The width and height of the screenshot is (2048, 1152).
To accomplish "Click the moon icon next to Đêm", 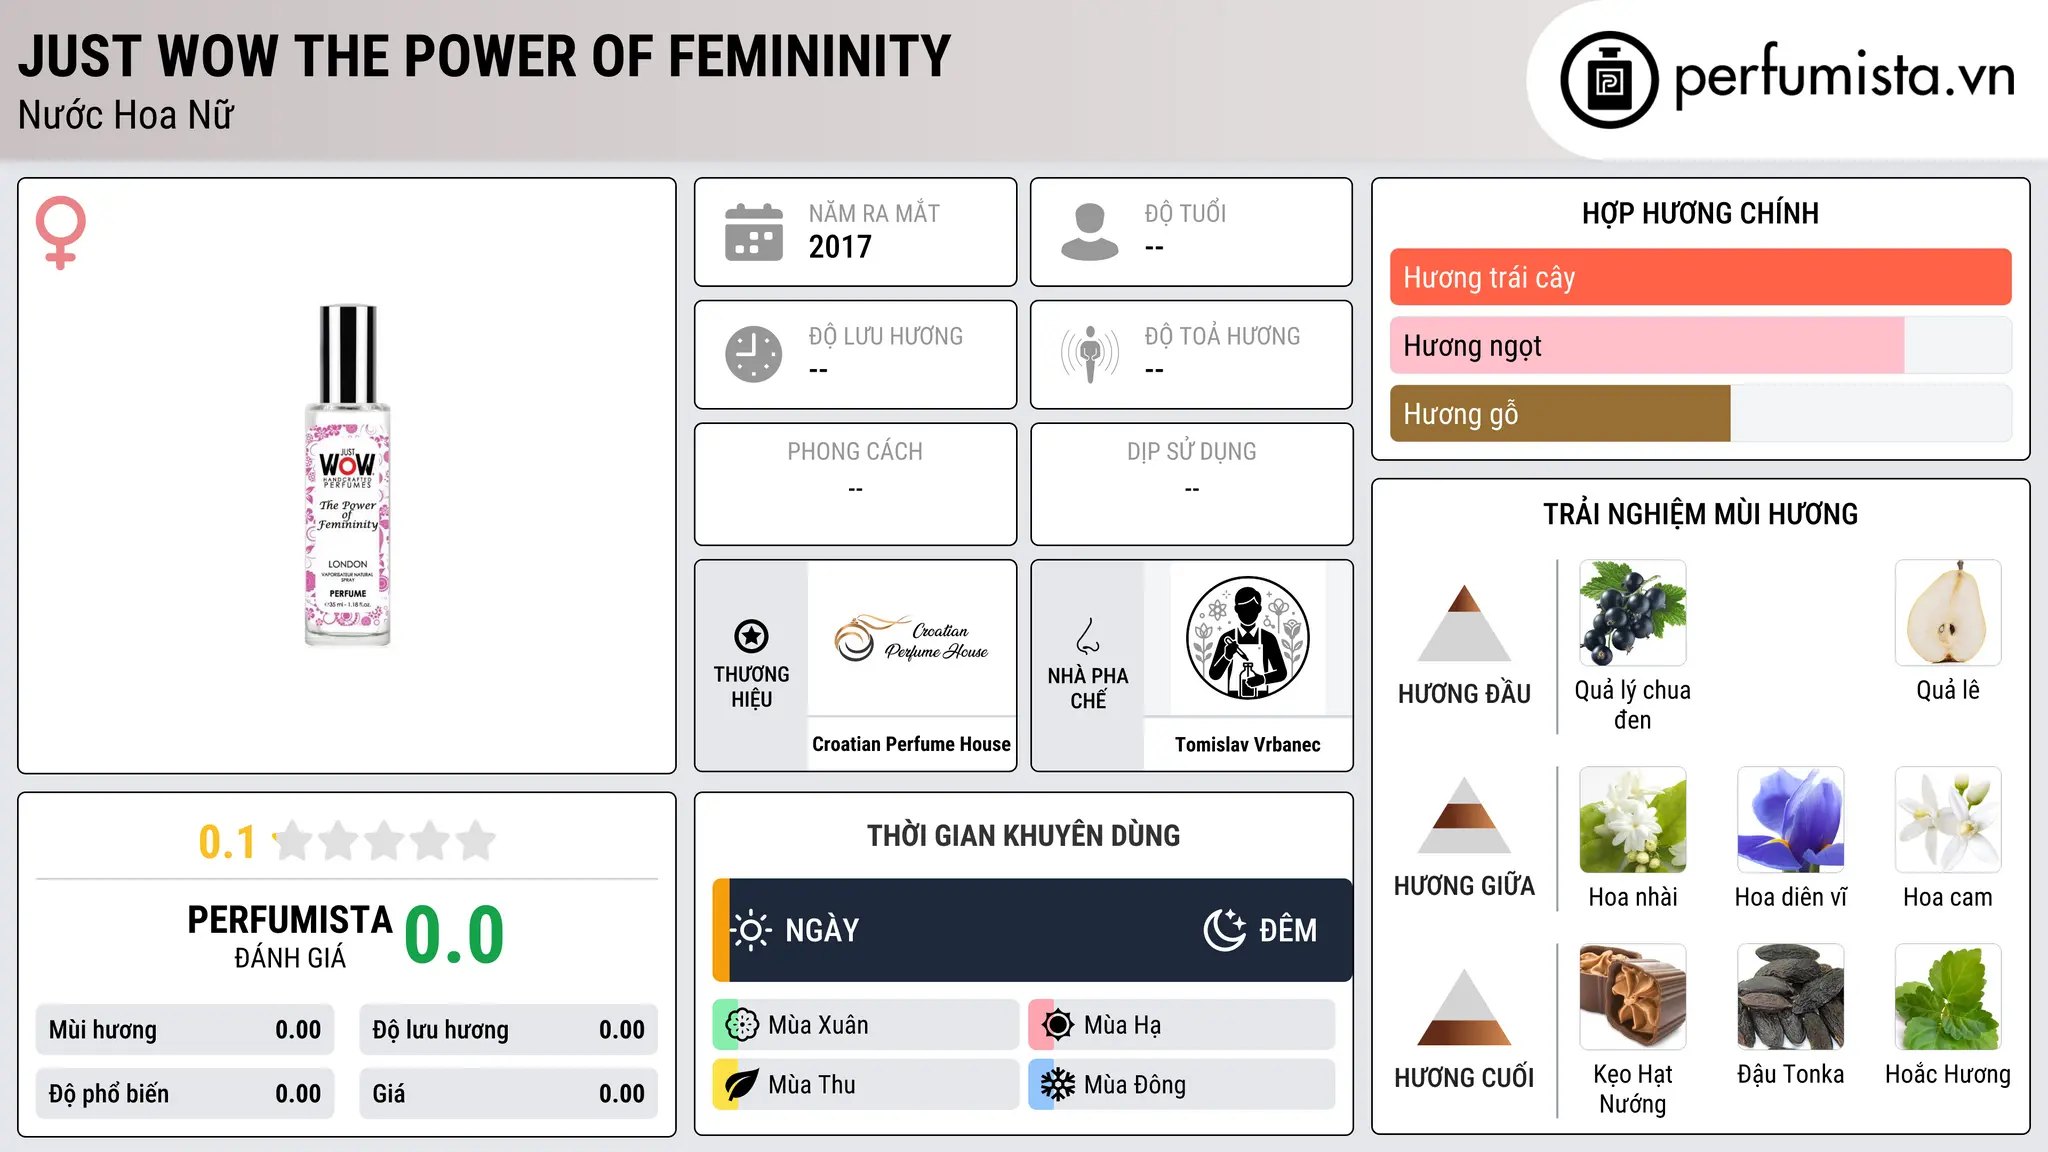I will [x=1225, y=930].
